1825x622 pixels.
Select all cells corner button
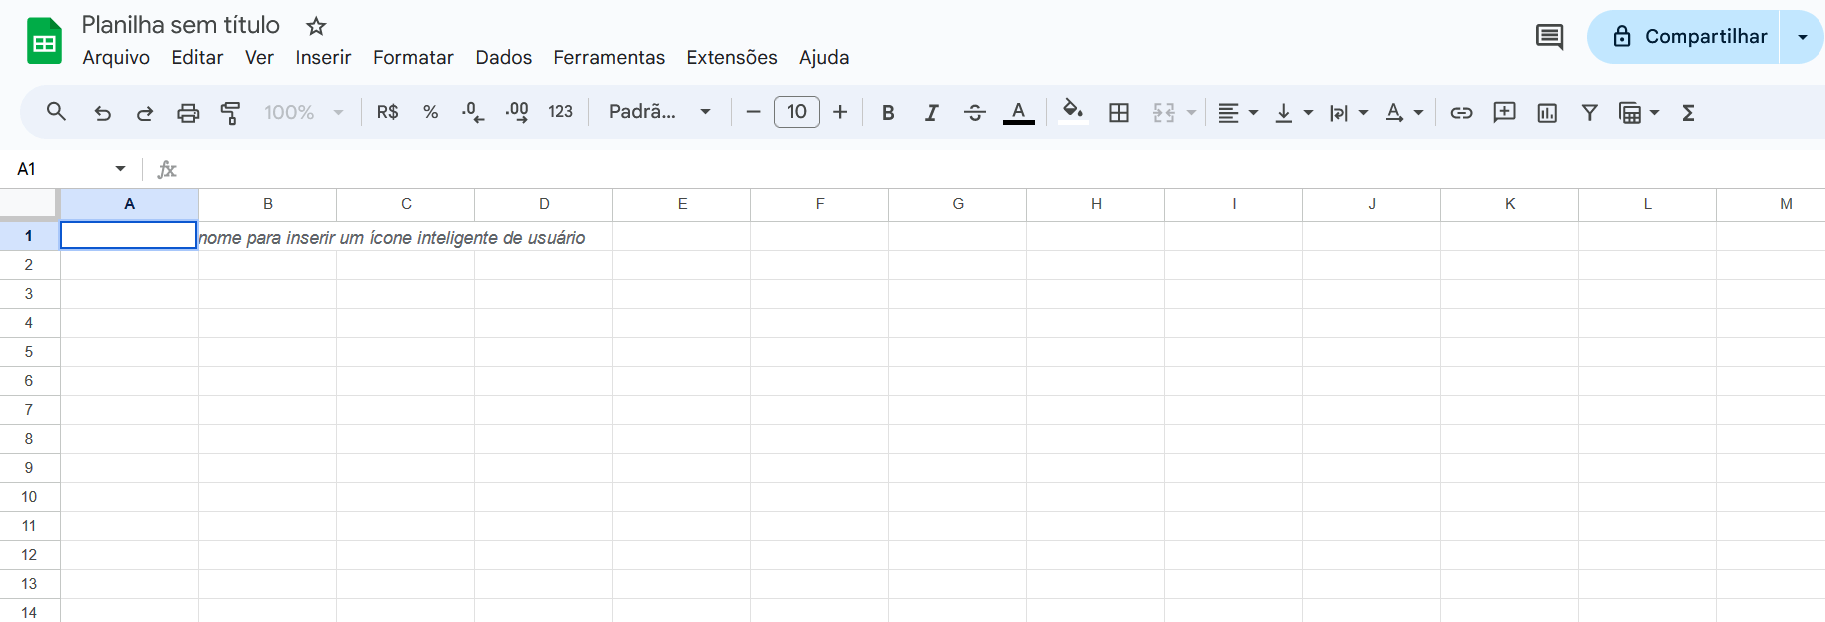(x=29, y=204)
